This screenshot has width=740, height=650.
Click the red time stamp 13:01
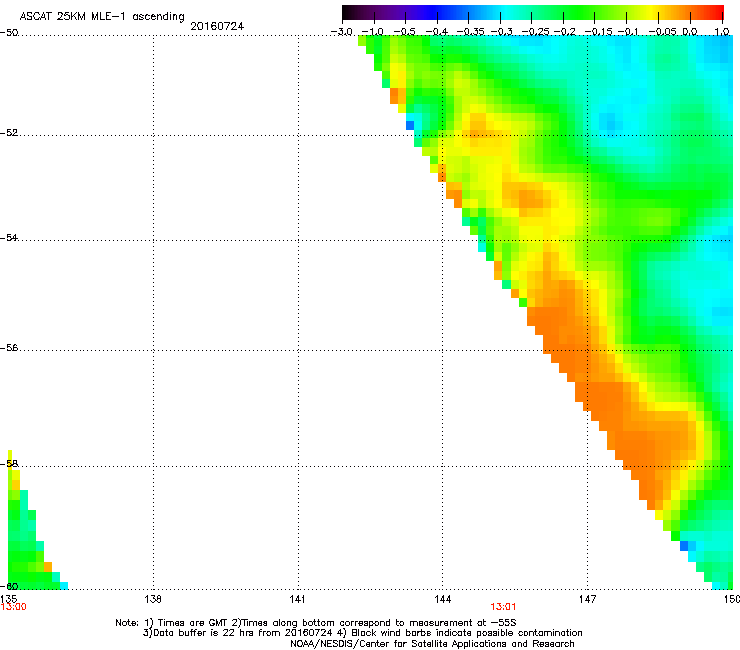(x=503, y=607)
